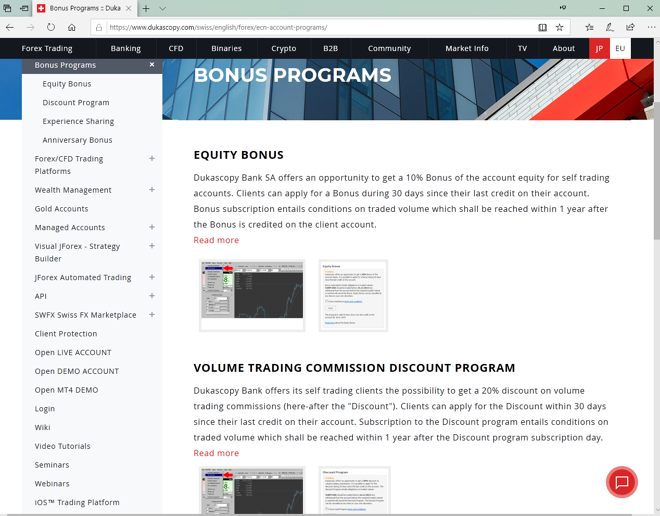Viewport: 660px width, 516px height.
Task: Read more about Equity Bonus
Action: [216, 240]
